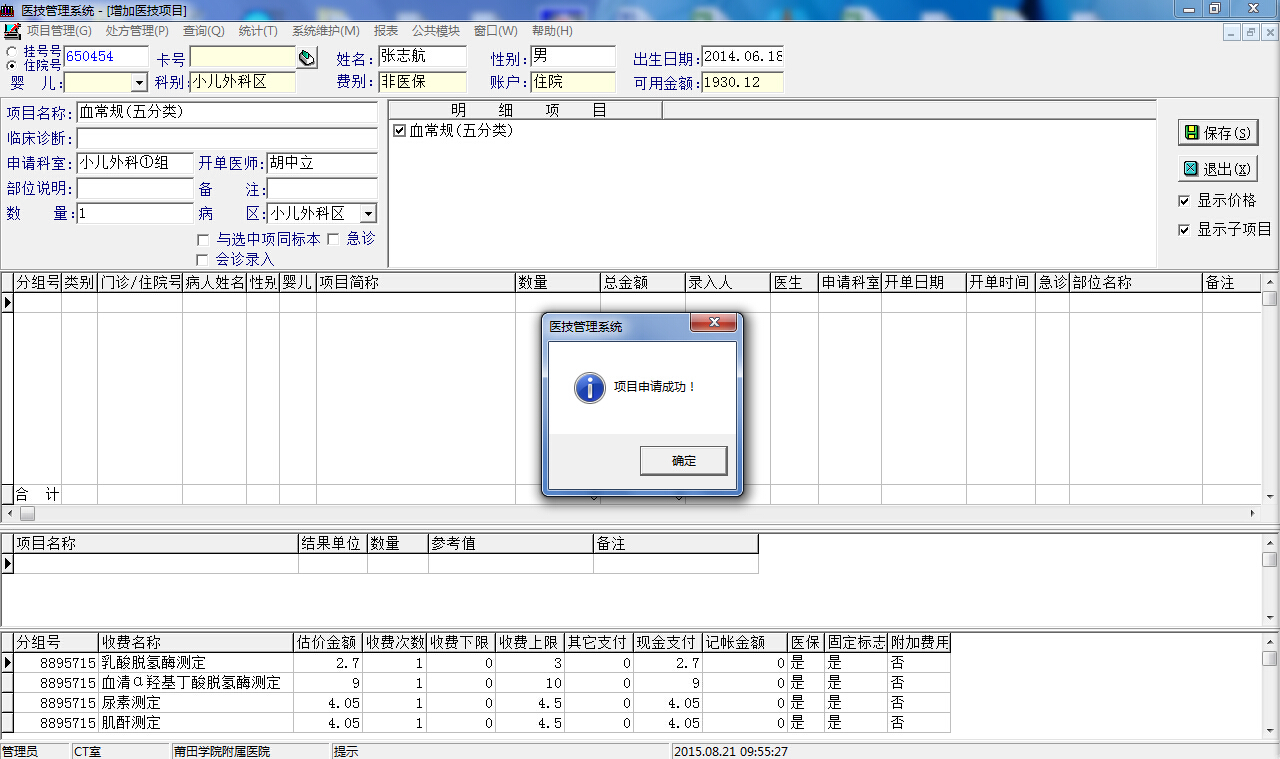Expand the 病区 dropdown arrow

[368, 214]
